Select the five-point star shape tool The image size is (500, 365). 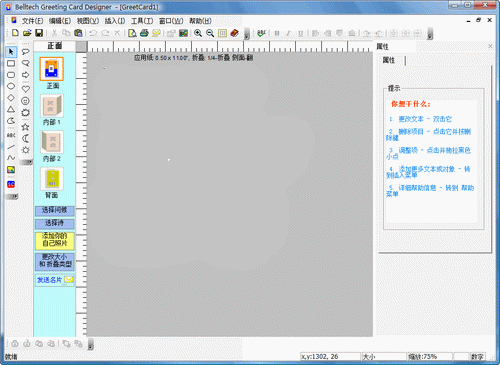[25, 127]
